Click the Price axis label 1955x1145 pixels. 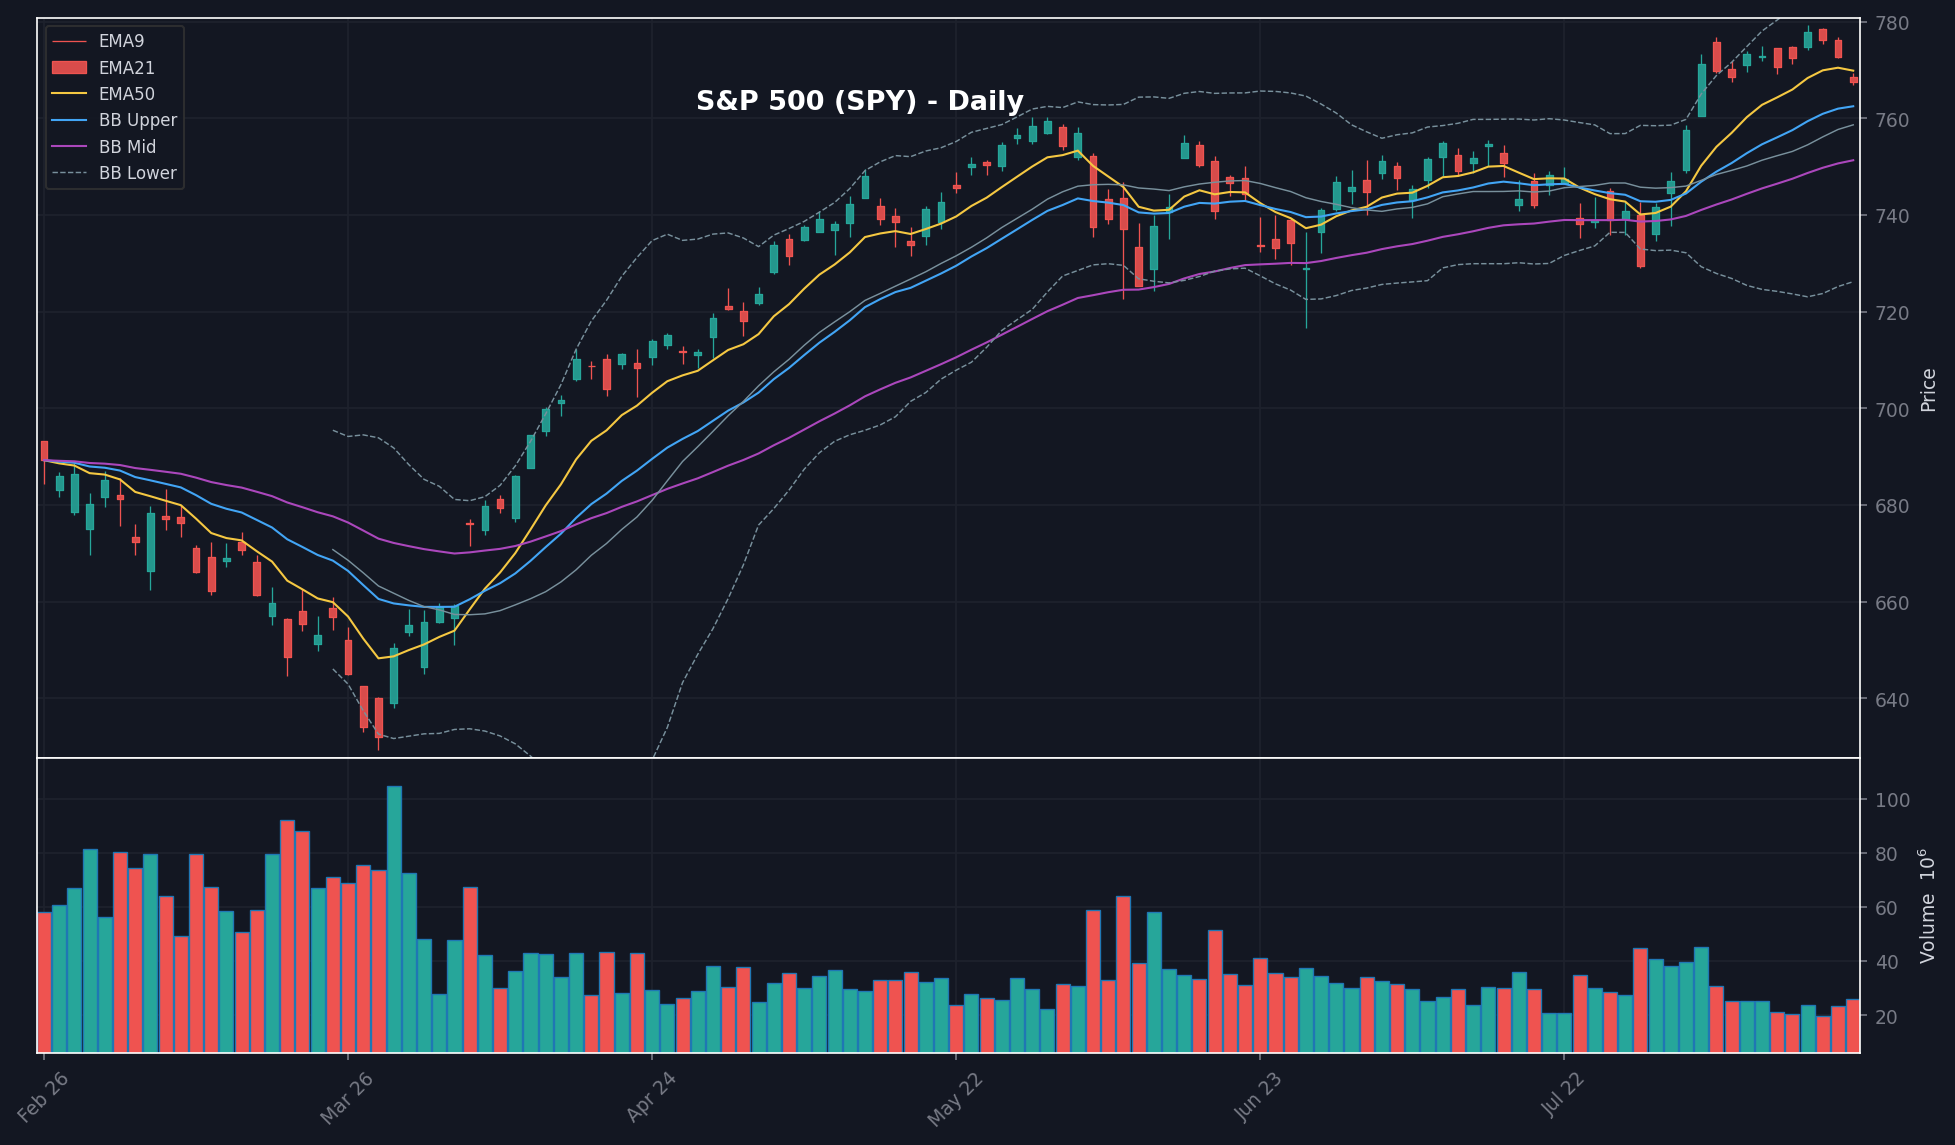(x=1928, y=390)
